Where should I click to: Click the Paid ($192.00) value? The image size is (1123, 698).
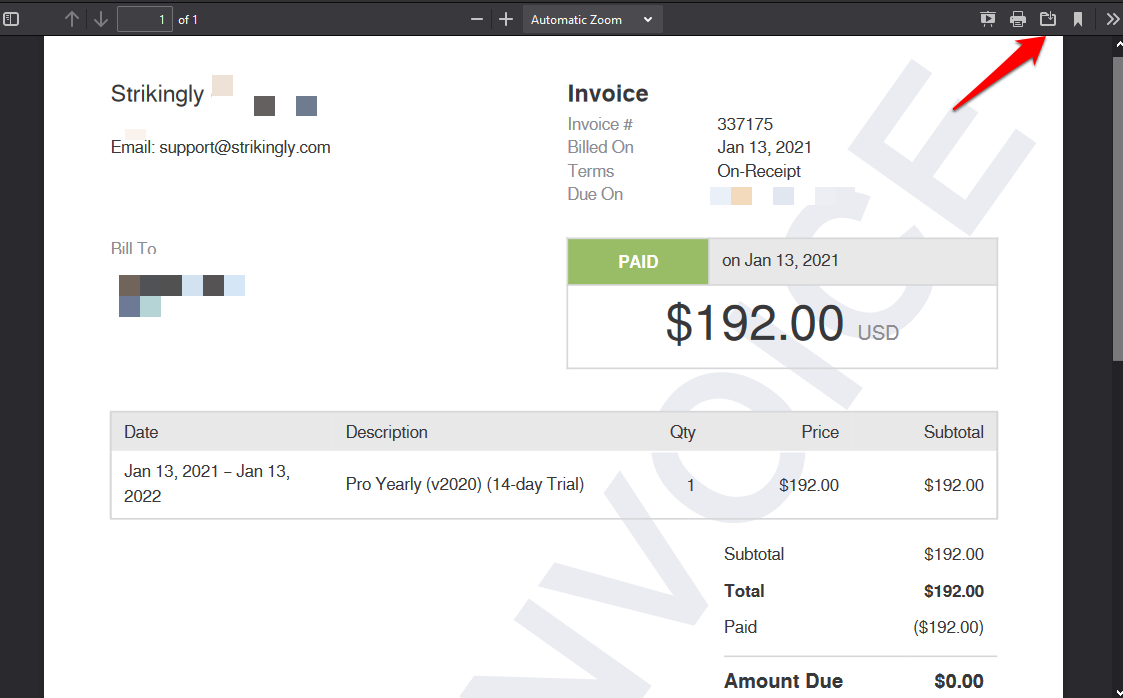pyautogui.click(x=948, y=627)
